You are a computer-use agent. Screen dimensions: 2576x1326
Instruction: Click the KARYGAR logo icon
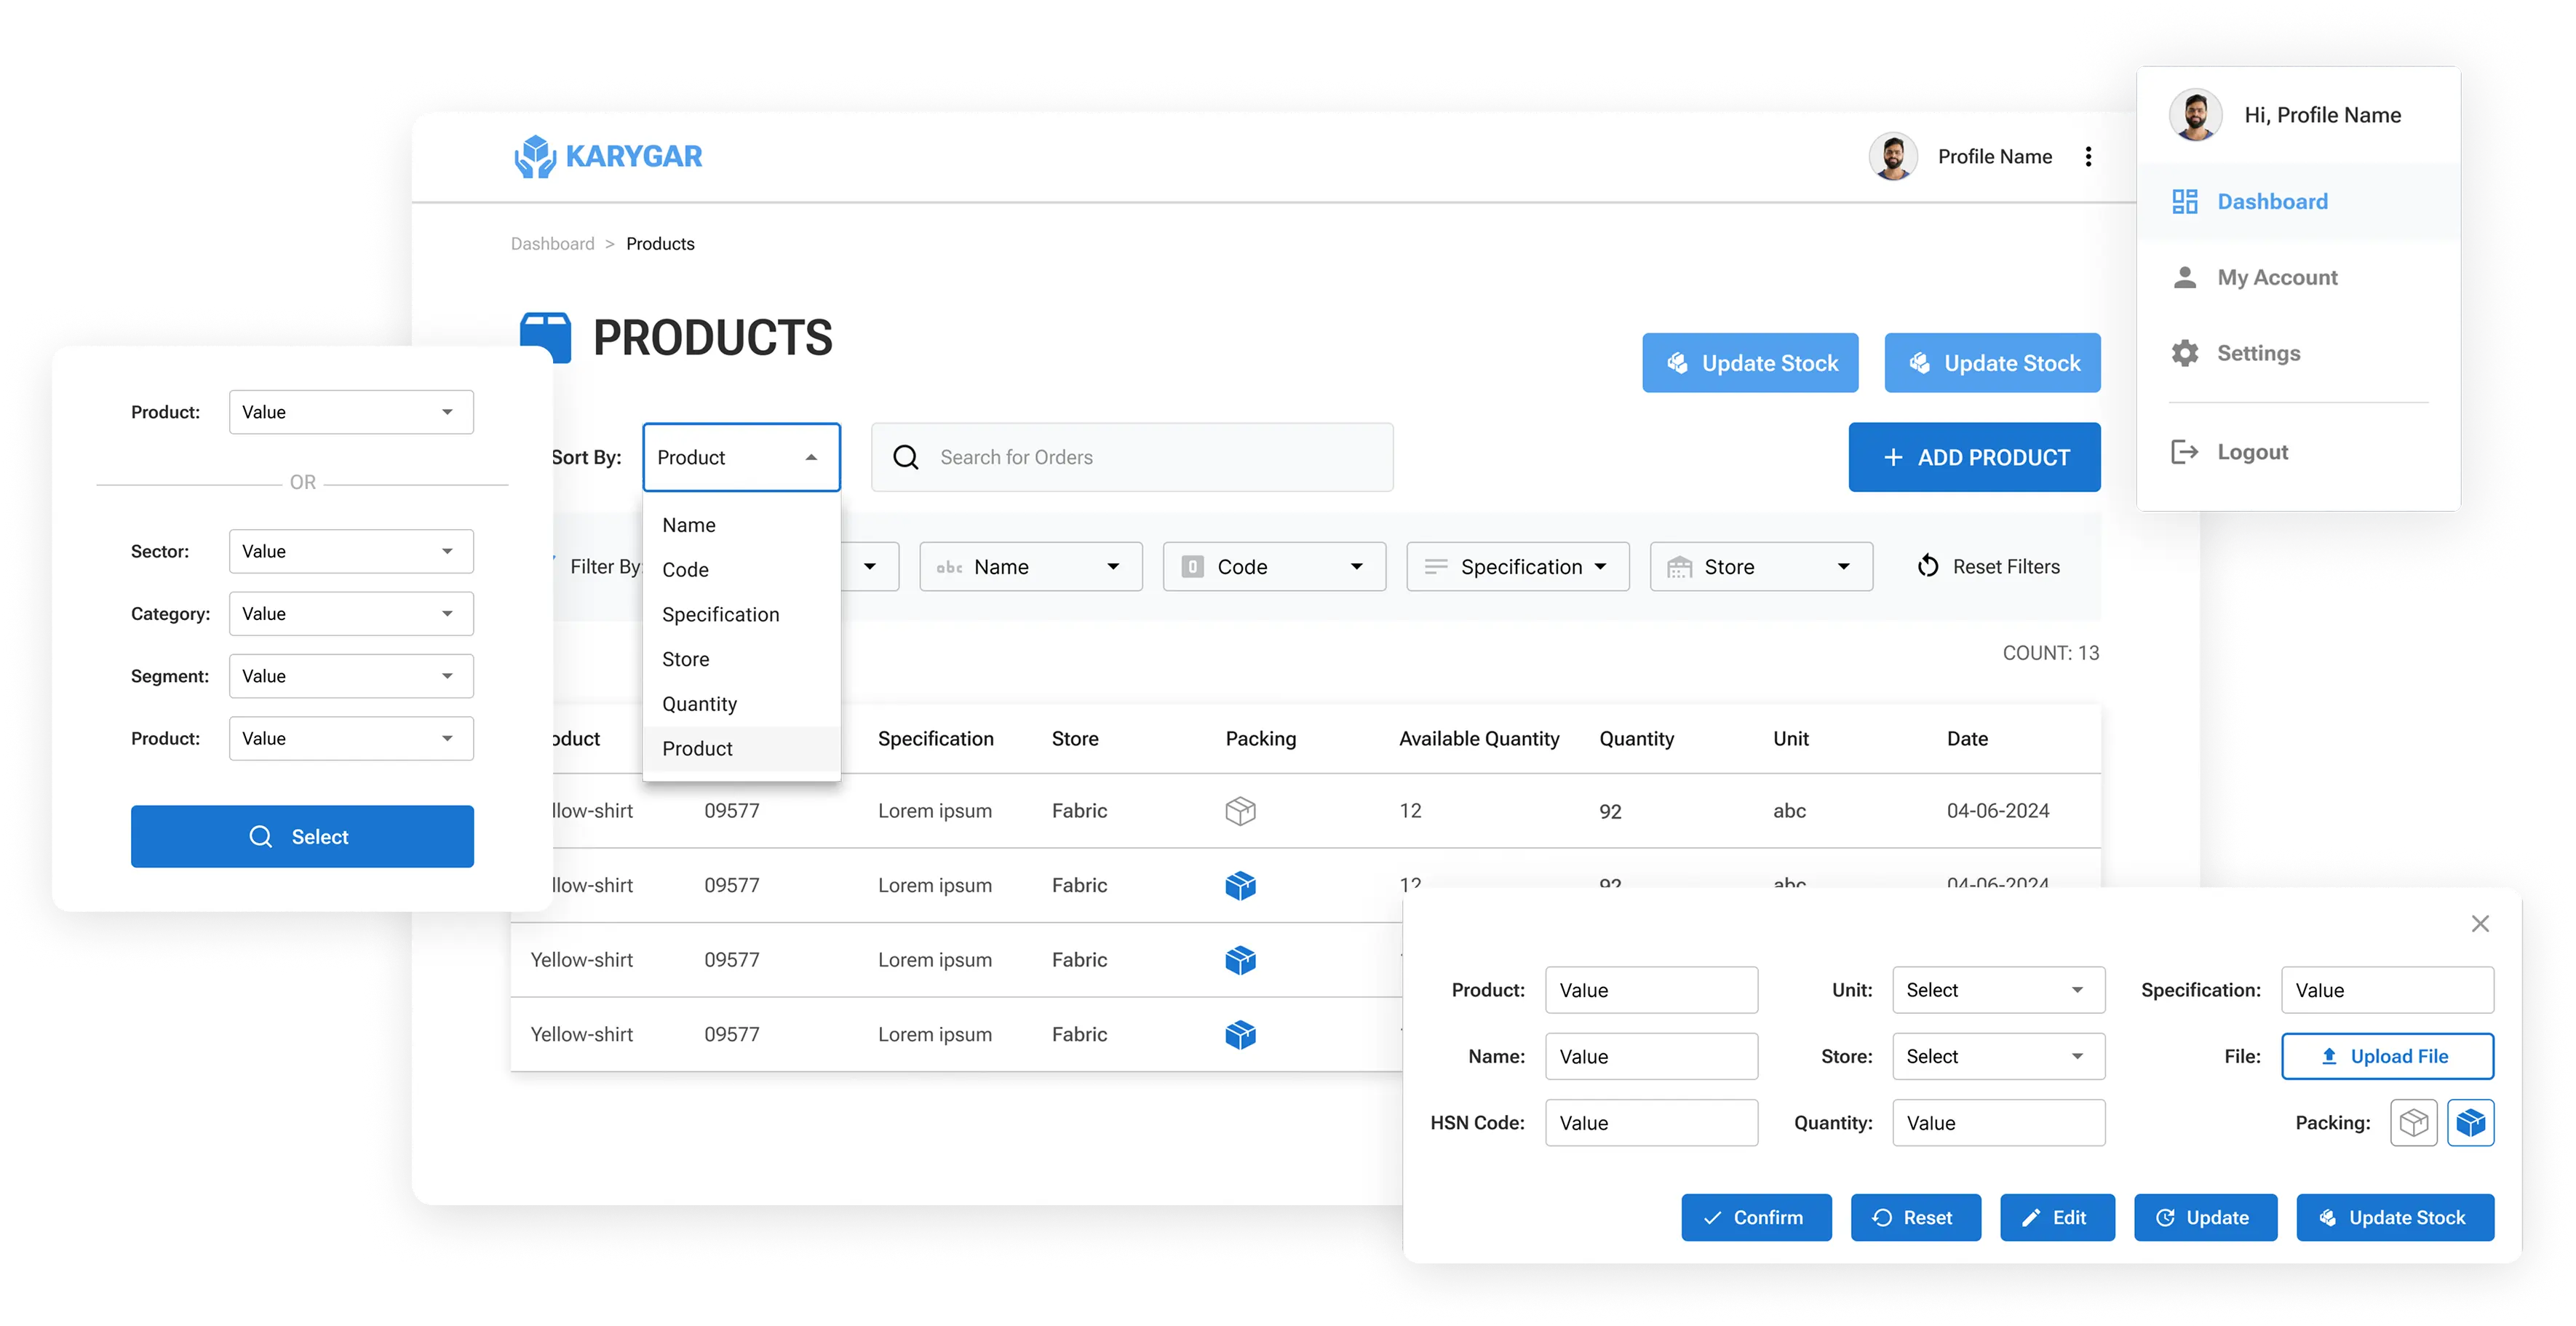tap(536, 156)
